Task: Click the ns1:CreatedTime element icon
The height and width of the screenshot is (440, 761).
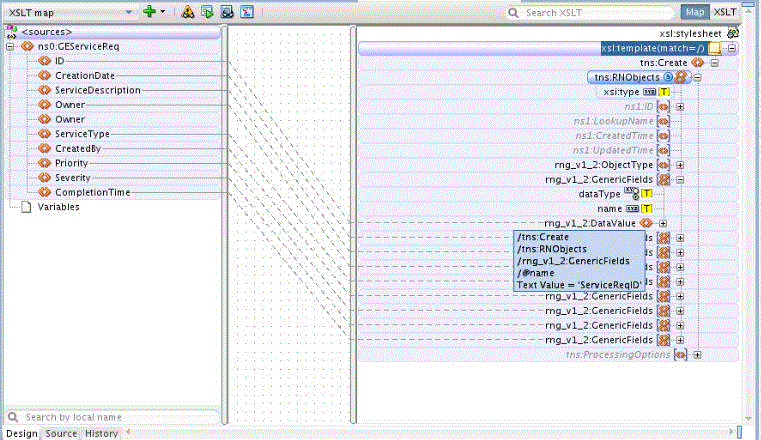Action: pos(663,136)
